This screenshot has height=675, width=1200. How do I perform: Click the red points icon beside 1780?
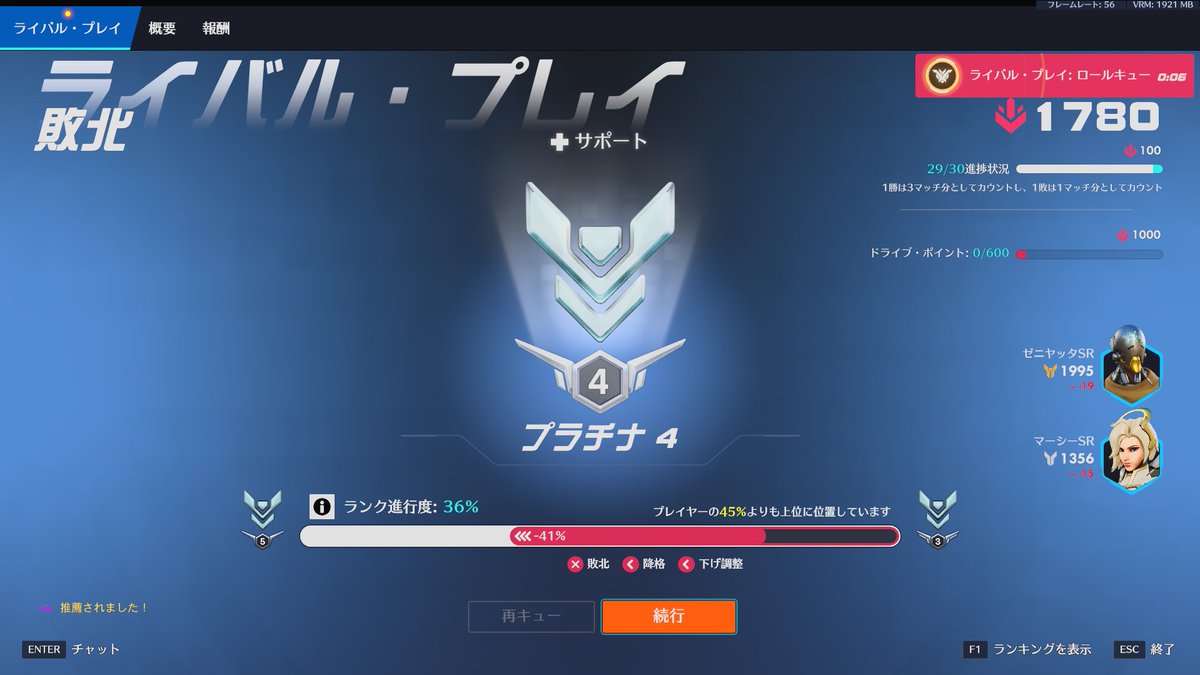(1011, 118)
